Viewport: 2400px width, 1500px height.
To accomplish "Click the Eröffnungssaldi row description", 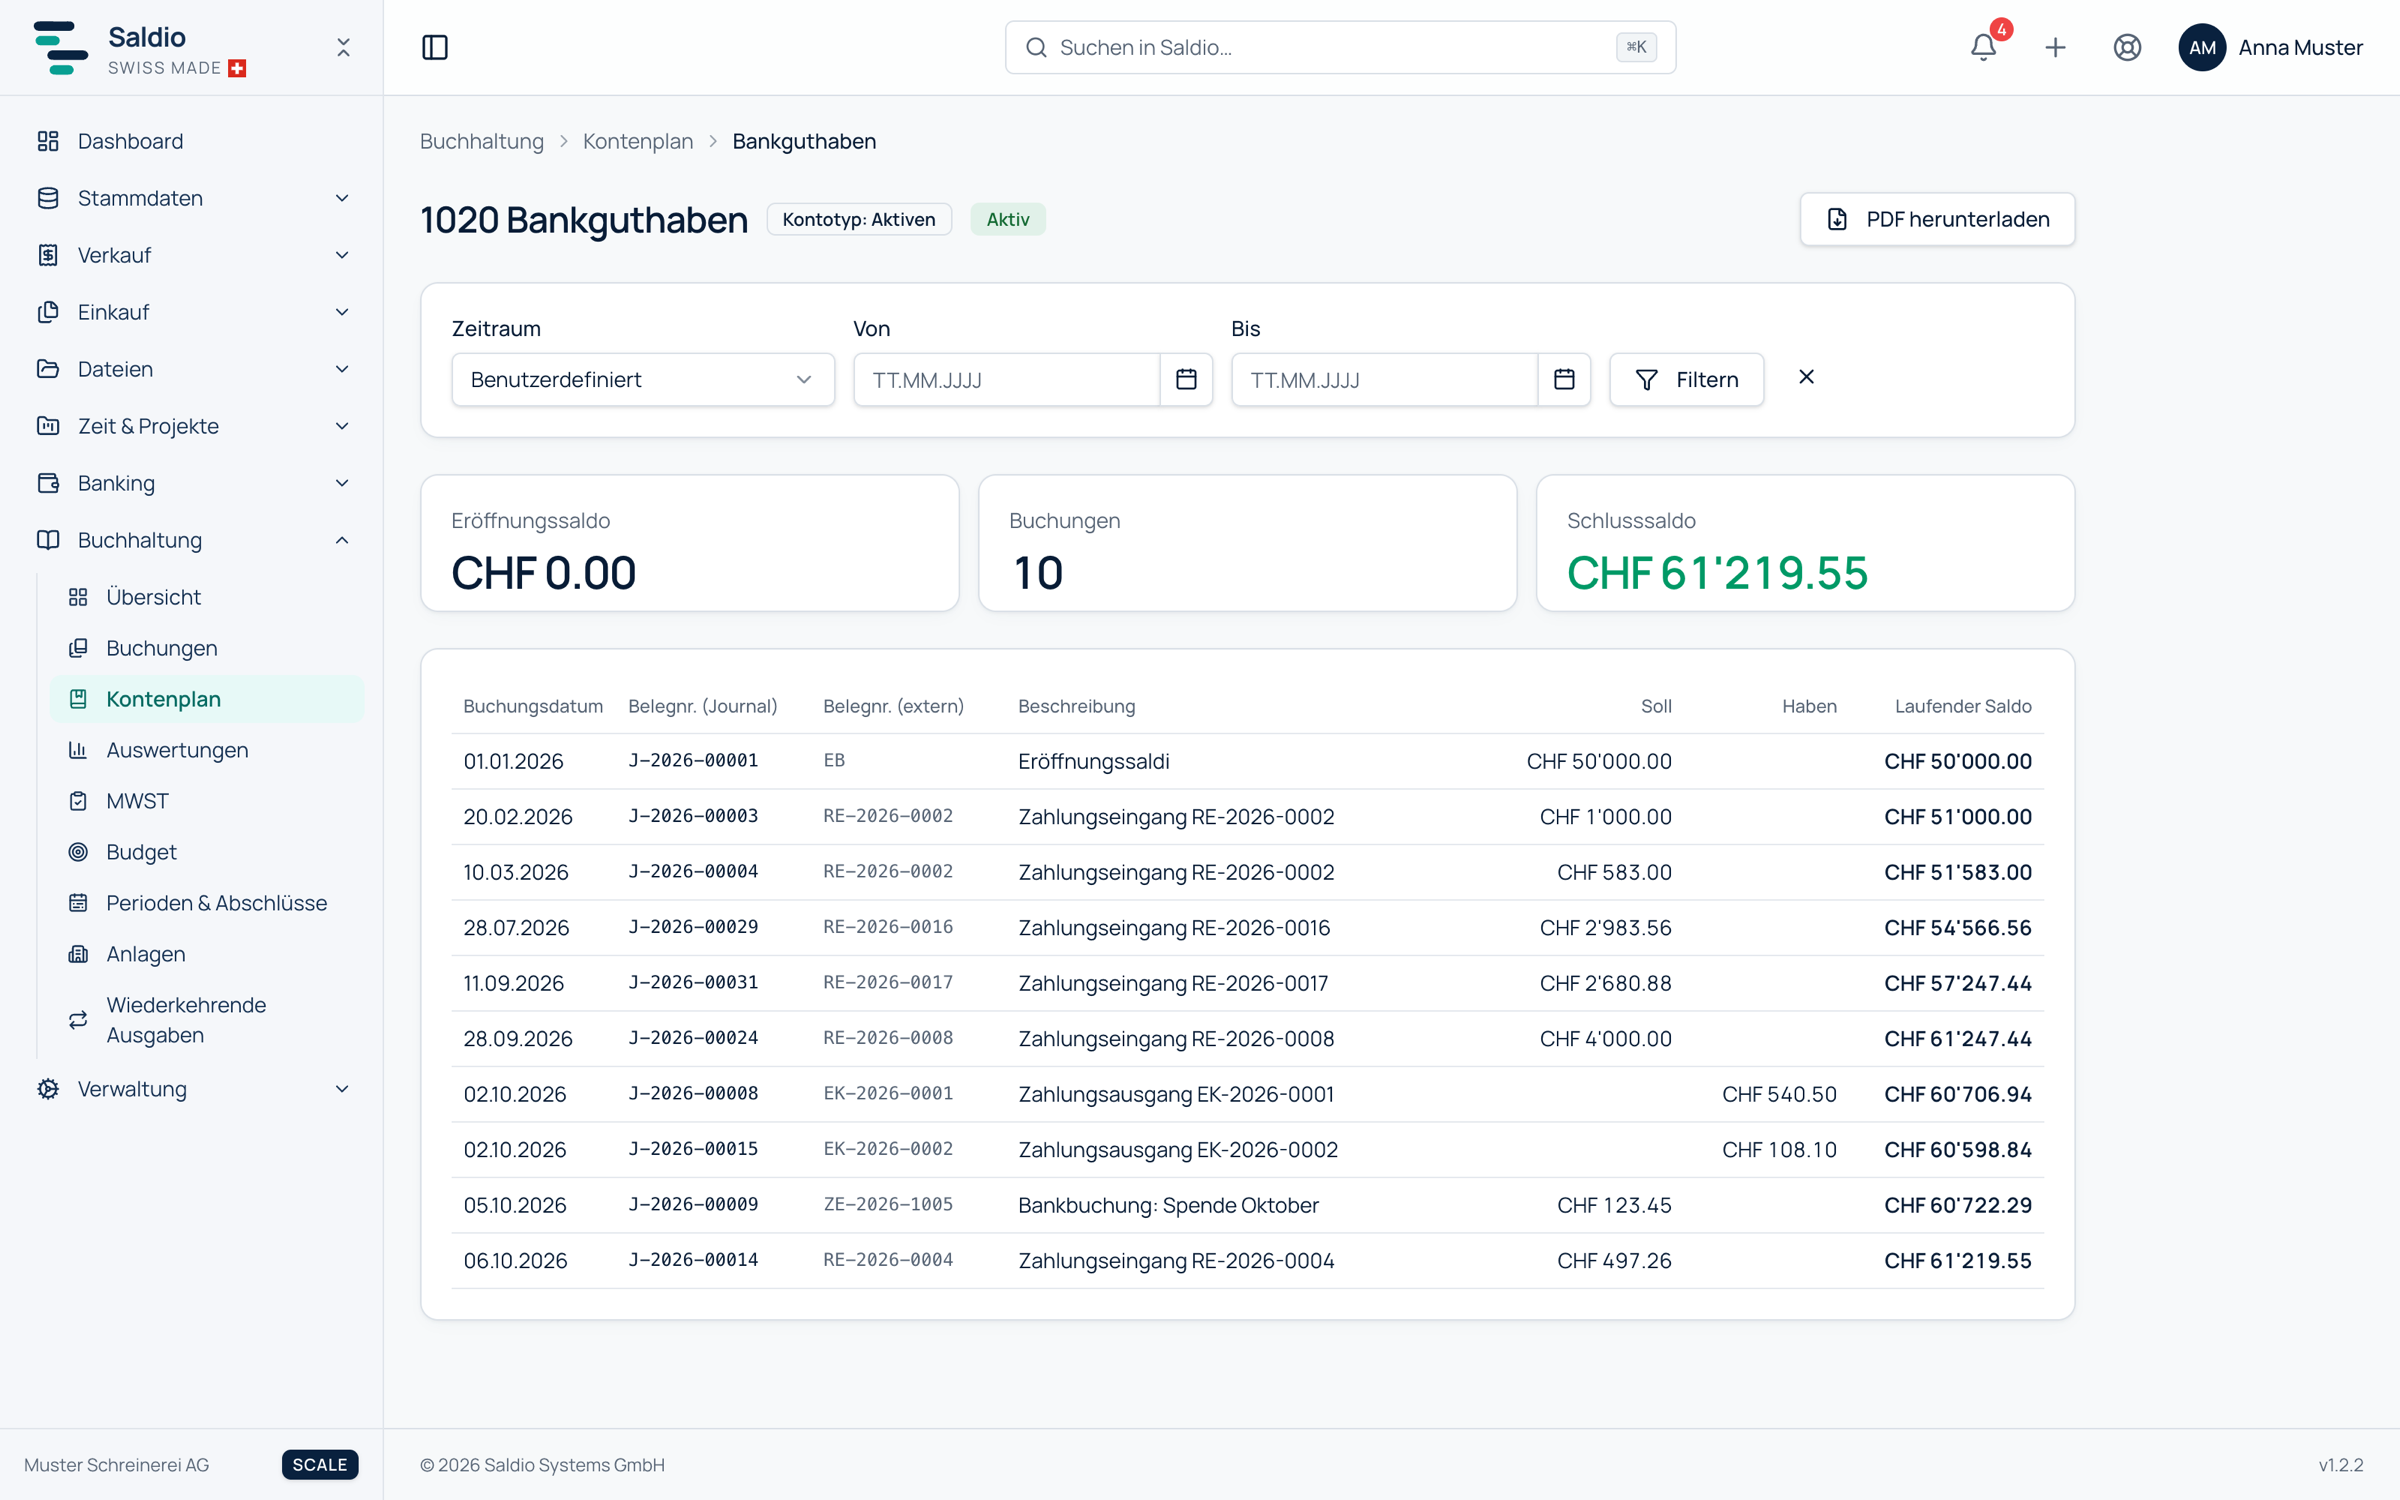I will coord(1093,761).
